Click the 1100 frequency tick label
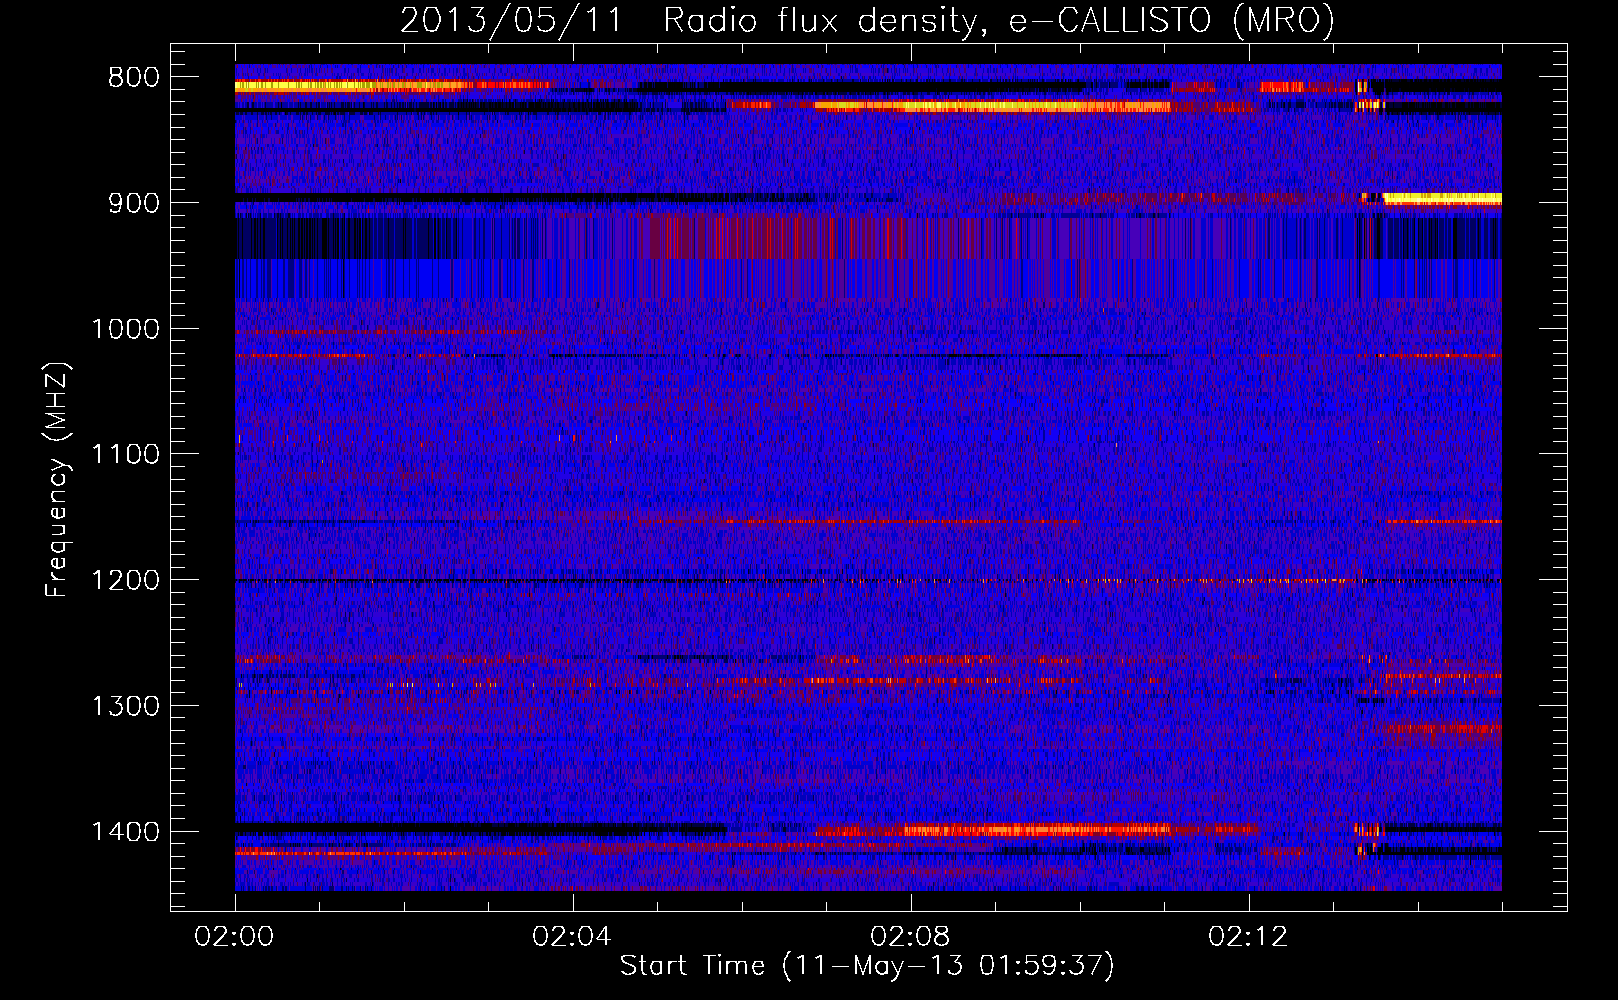The image size is (1618, 1000). pos(125,455)
